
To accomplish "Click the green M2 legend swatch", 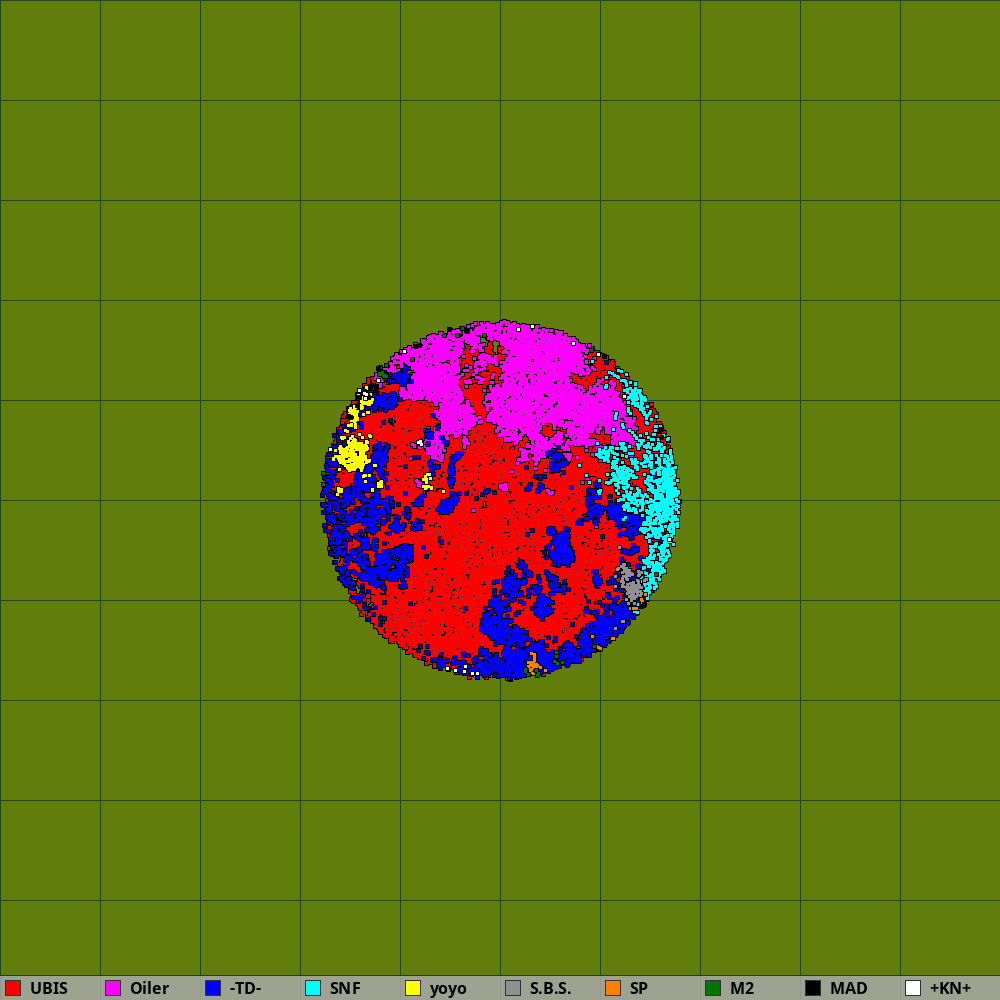I will pyautogui.click(x=713, y=988).
